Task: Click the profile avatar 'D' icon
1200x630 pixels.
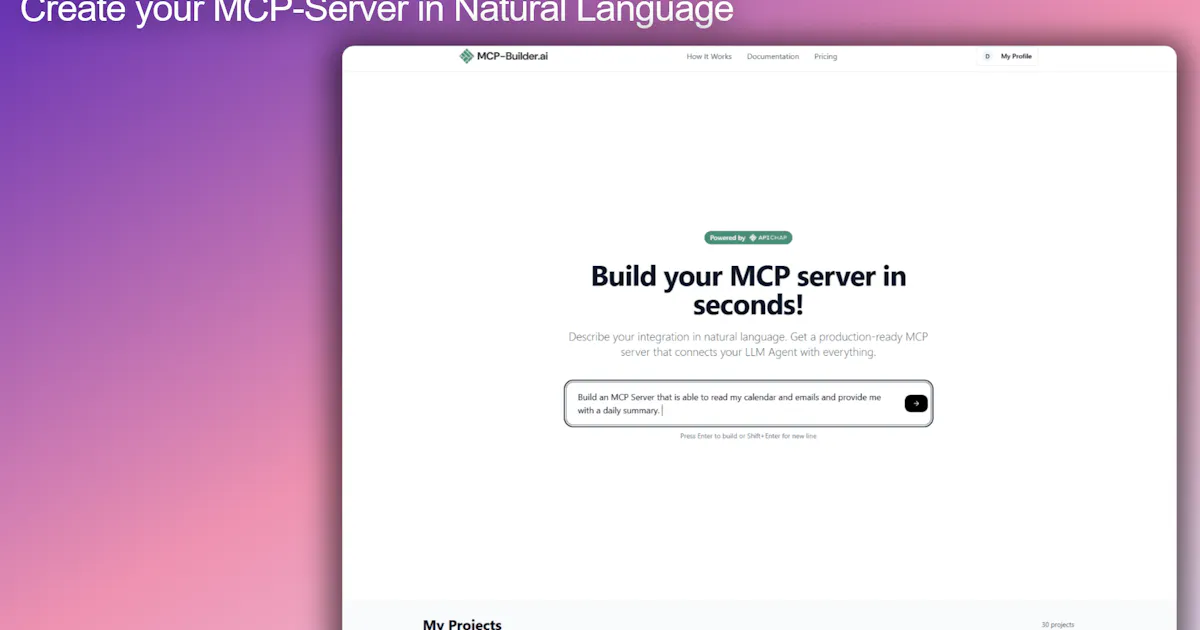Action: point(987,56)
